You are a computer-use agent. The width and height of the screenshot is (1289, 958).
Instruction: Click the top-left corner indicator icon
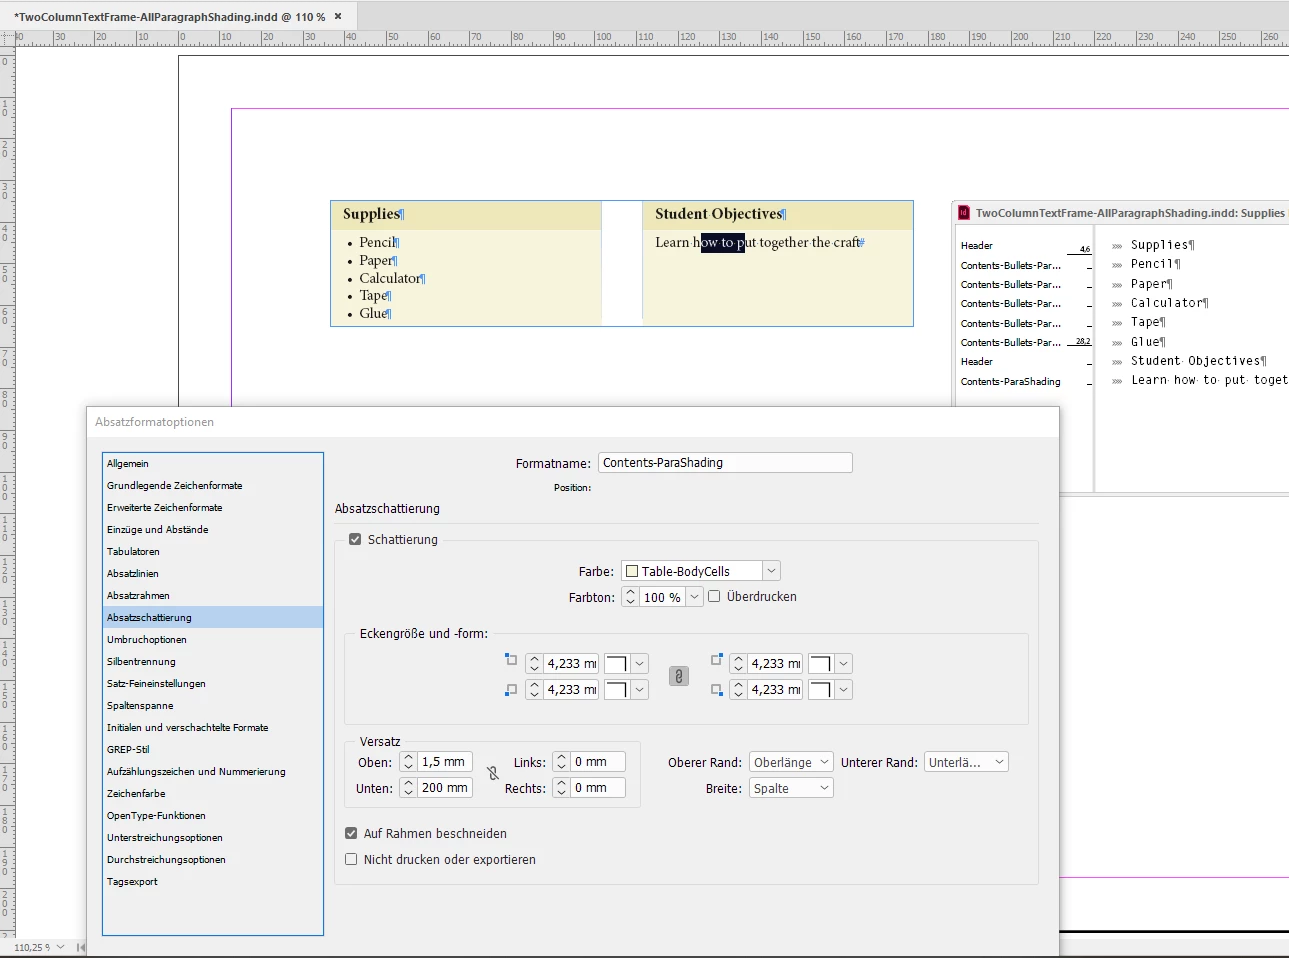pos(511,660)
